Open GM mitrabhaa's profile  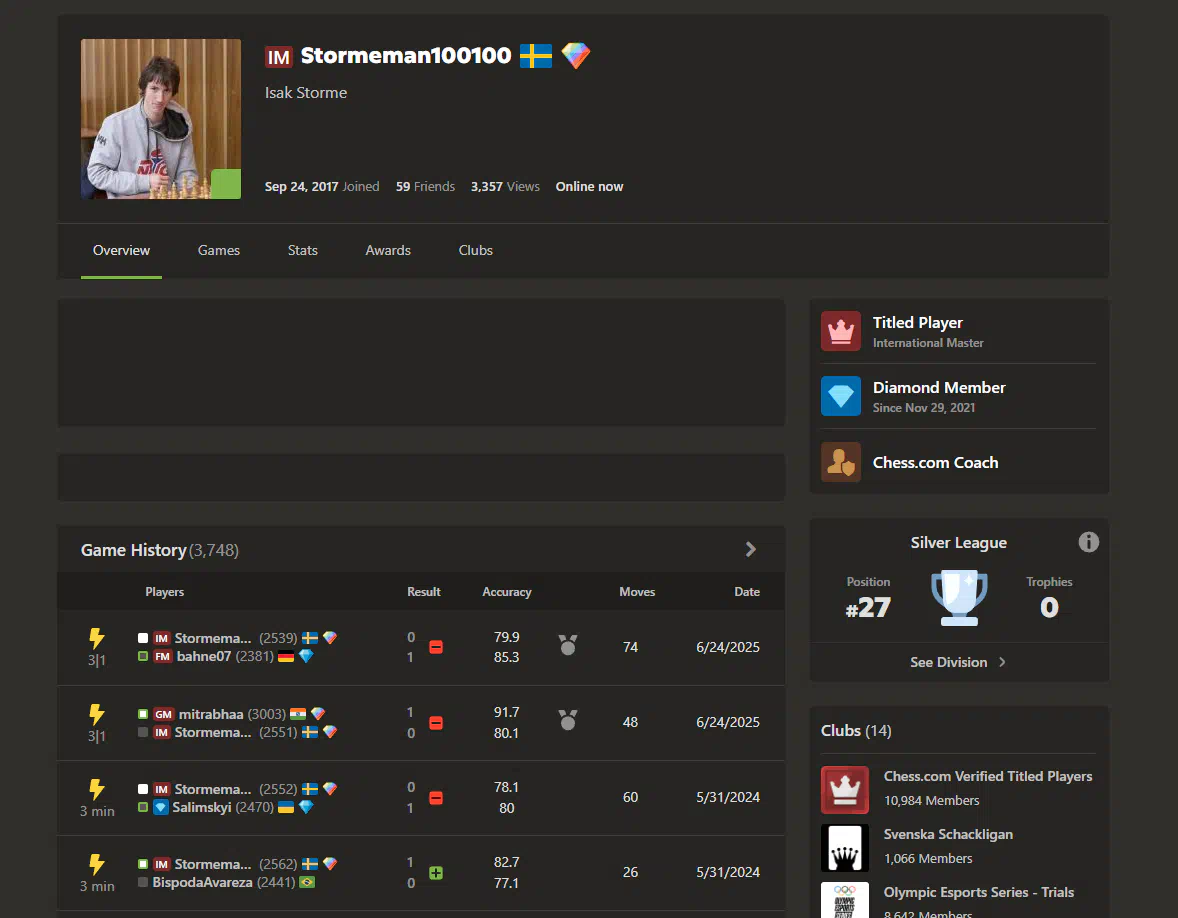pos(211,714)
